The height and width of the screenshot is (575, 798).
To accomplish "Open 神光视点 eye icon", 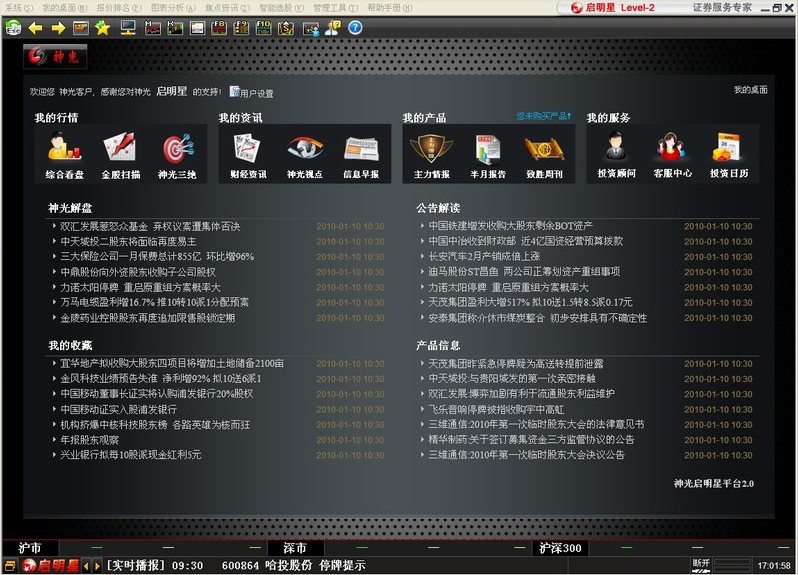I will (x=304, y=149).
